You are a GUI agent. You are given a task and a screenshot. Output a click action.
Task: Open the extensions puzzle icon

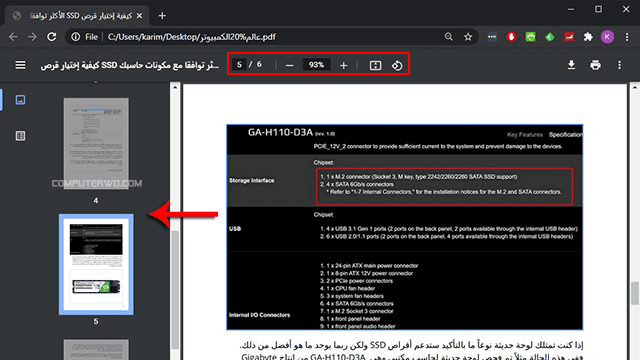click(x=588, y=37)
